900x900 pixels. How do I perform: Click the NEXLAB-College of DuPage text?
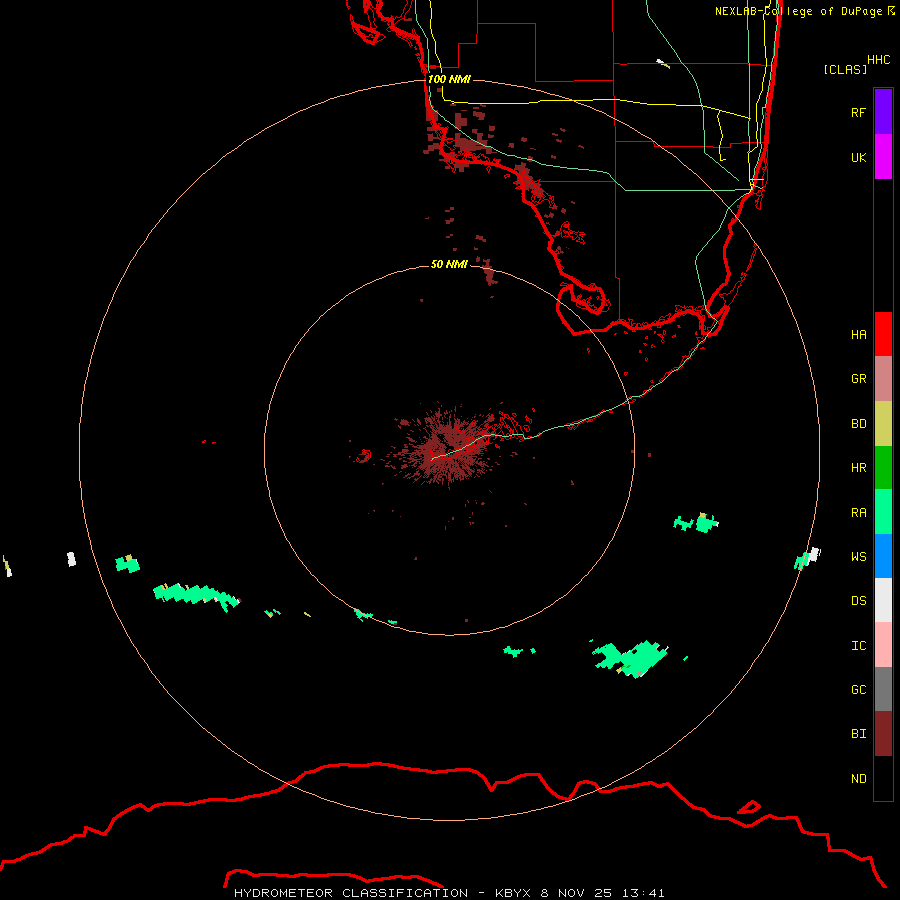(x=798, y=11)
